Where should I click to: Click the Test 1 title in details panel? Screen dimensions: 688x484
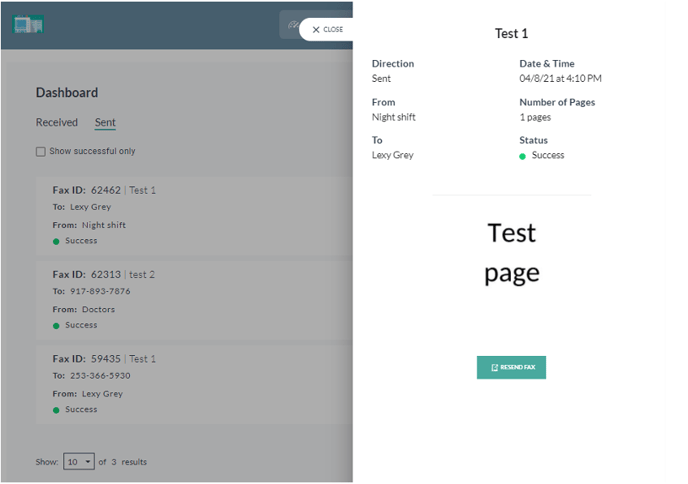(511, 34)
